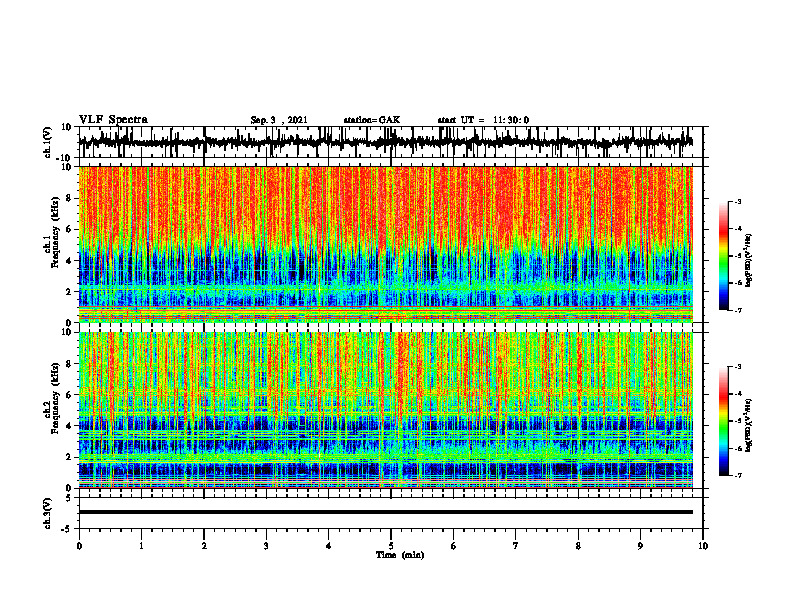Select the "Time (min)" x-axis label

point(400,555)
